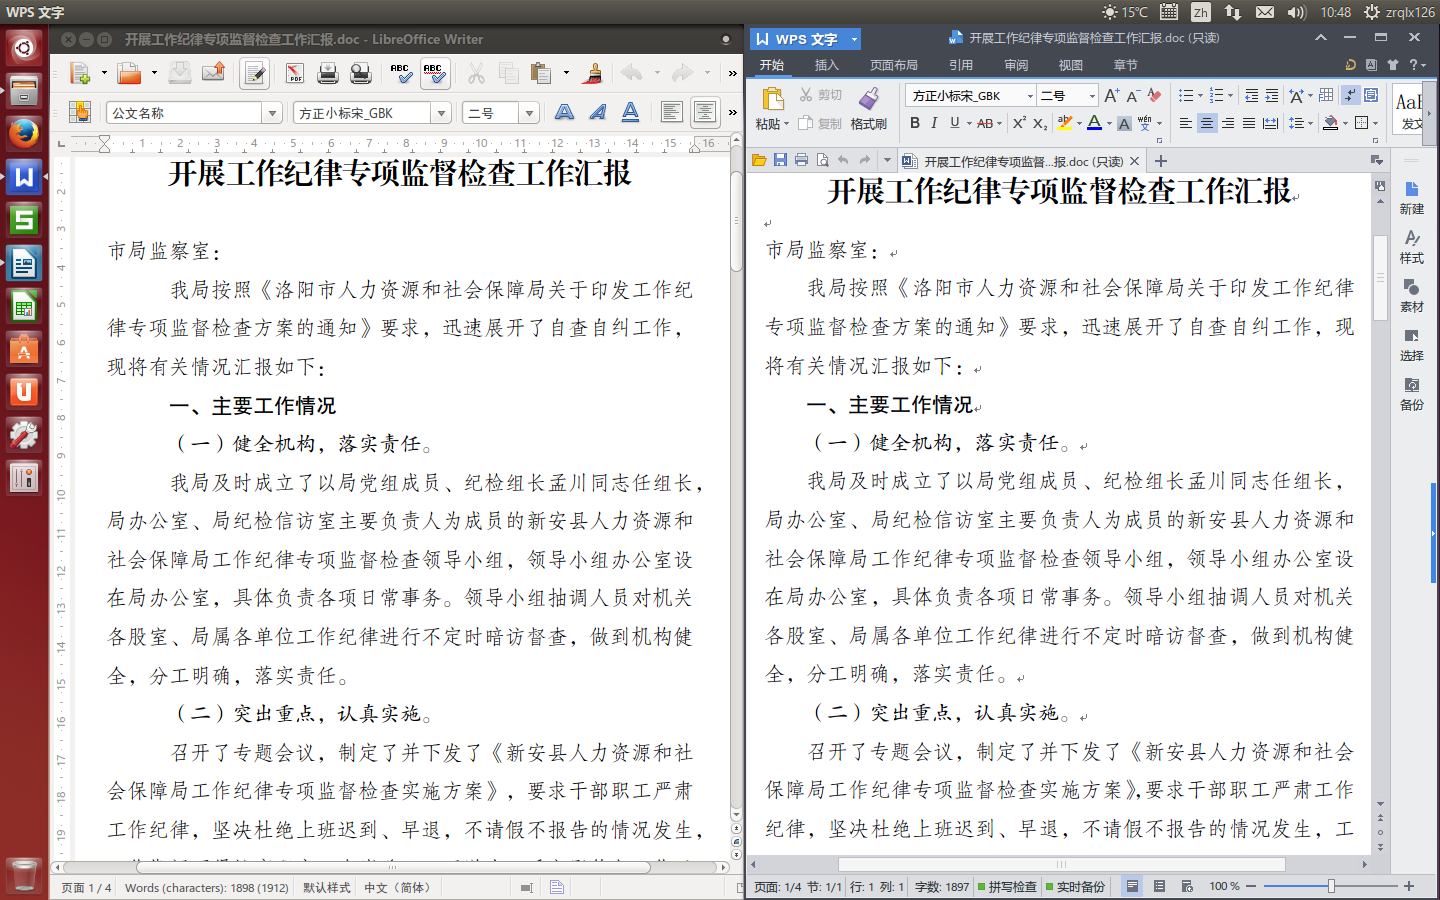Viewport: 1440px width, 900px height.
Task: Click Paste icon in LibreOffice toolbar
Action: [x=541, y=73]
